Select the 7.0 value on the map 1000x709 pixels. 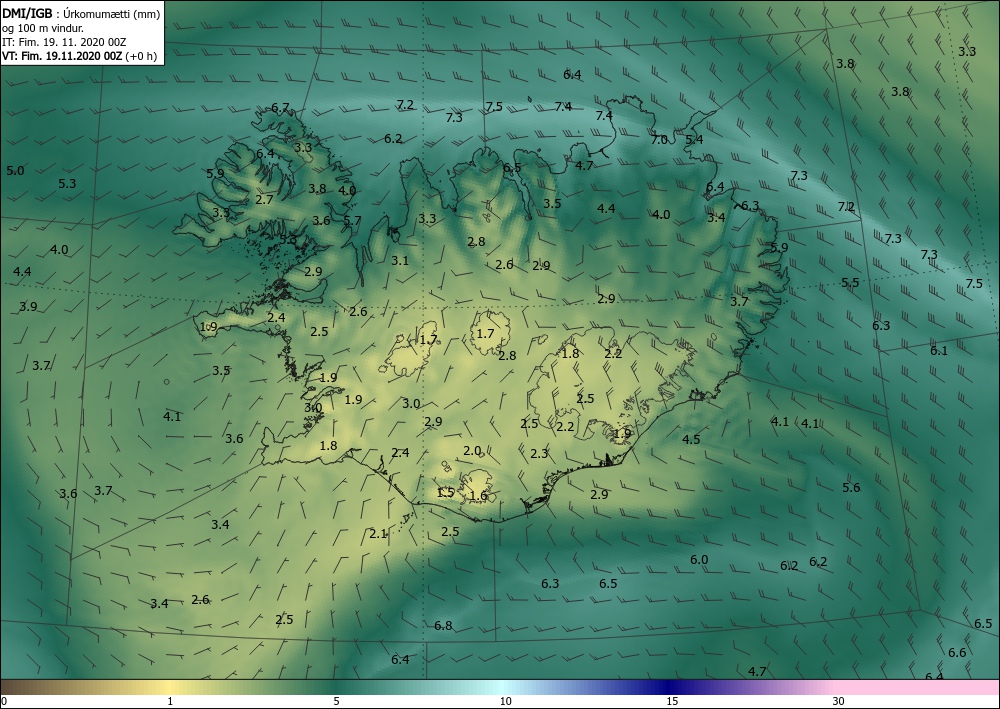click(659, 139)
